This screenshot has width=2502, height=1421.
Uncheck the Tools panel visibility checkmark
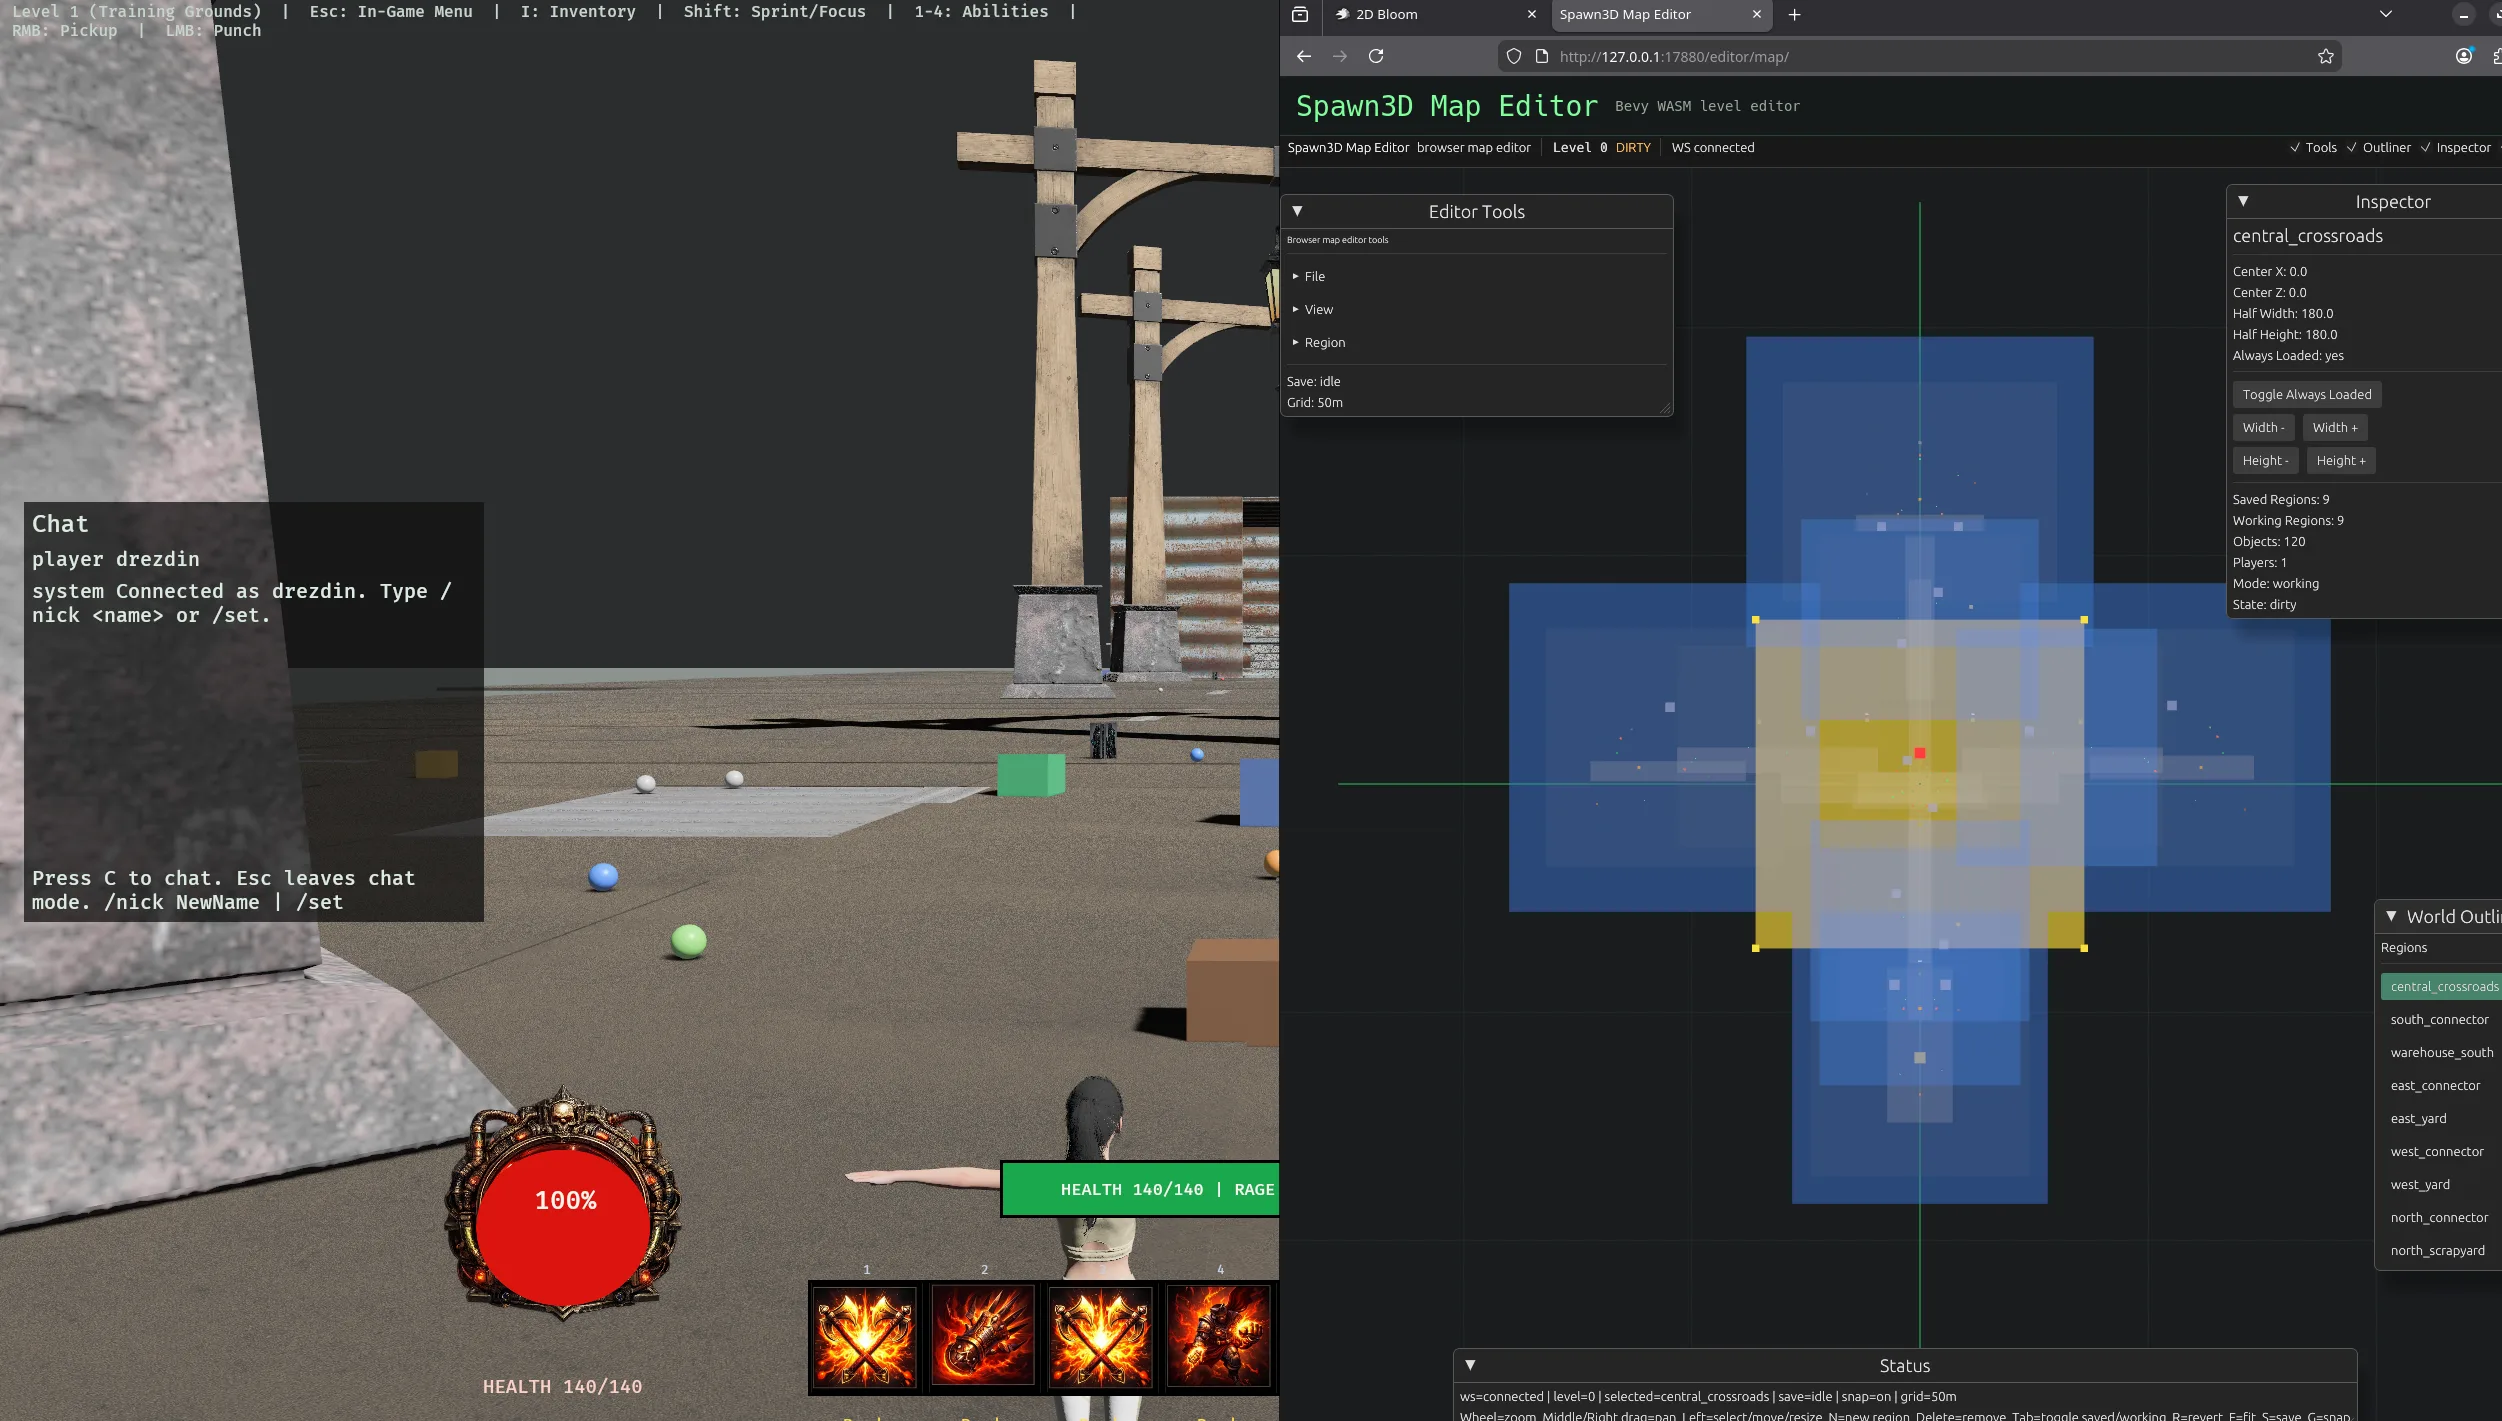tap(2295, 147)
